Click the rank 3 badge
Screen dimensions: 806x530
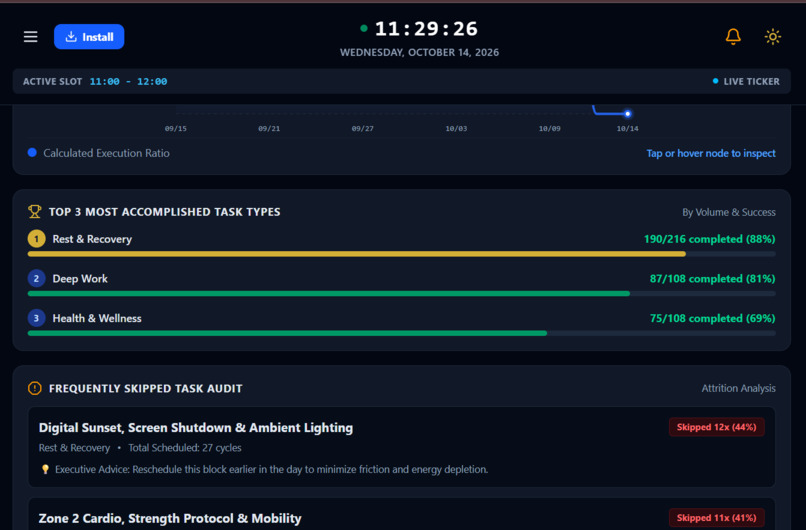pyautogui.click(x=36, y=318)
